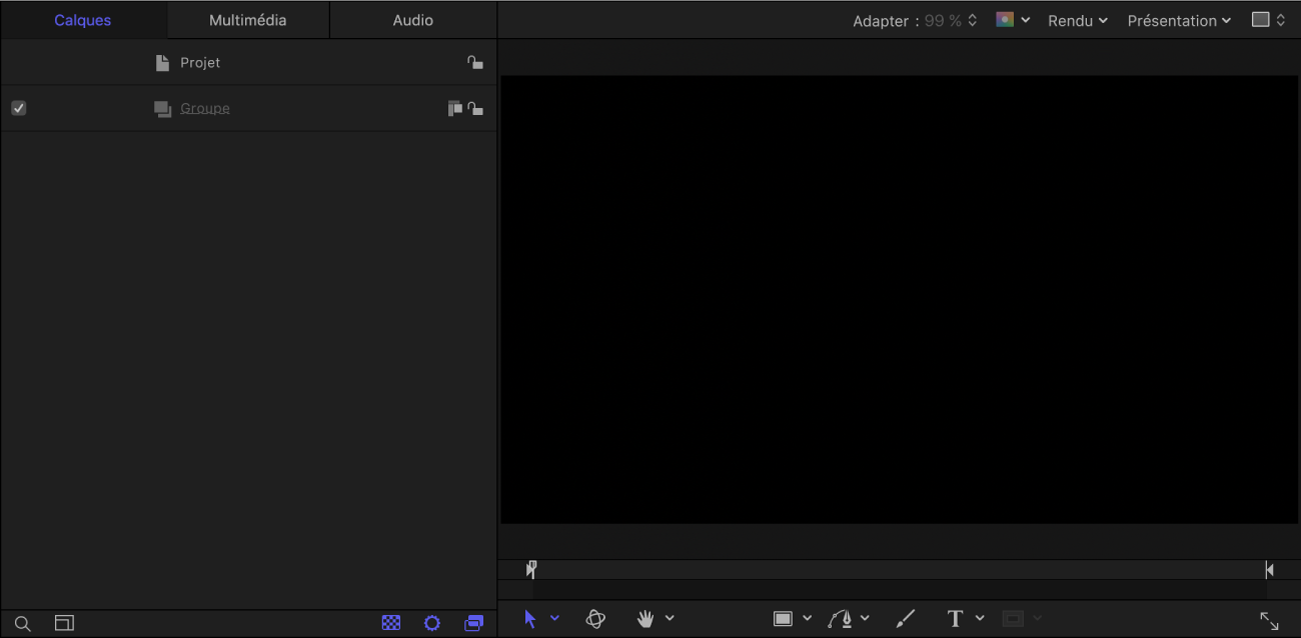Select the Text tool
Viewport: 1301px width, 638px height.
point(955,619)
